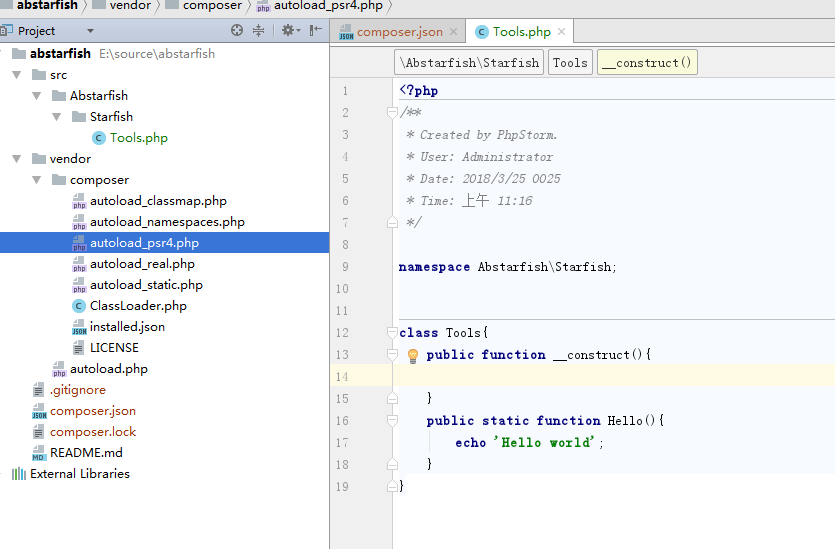835x549 pixels.
Task: Click the src folder icon
Action: [x=39, y=75]
